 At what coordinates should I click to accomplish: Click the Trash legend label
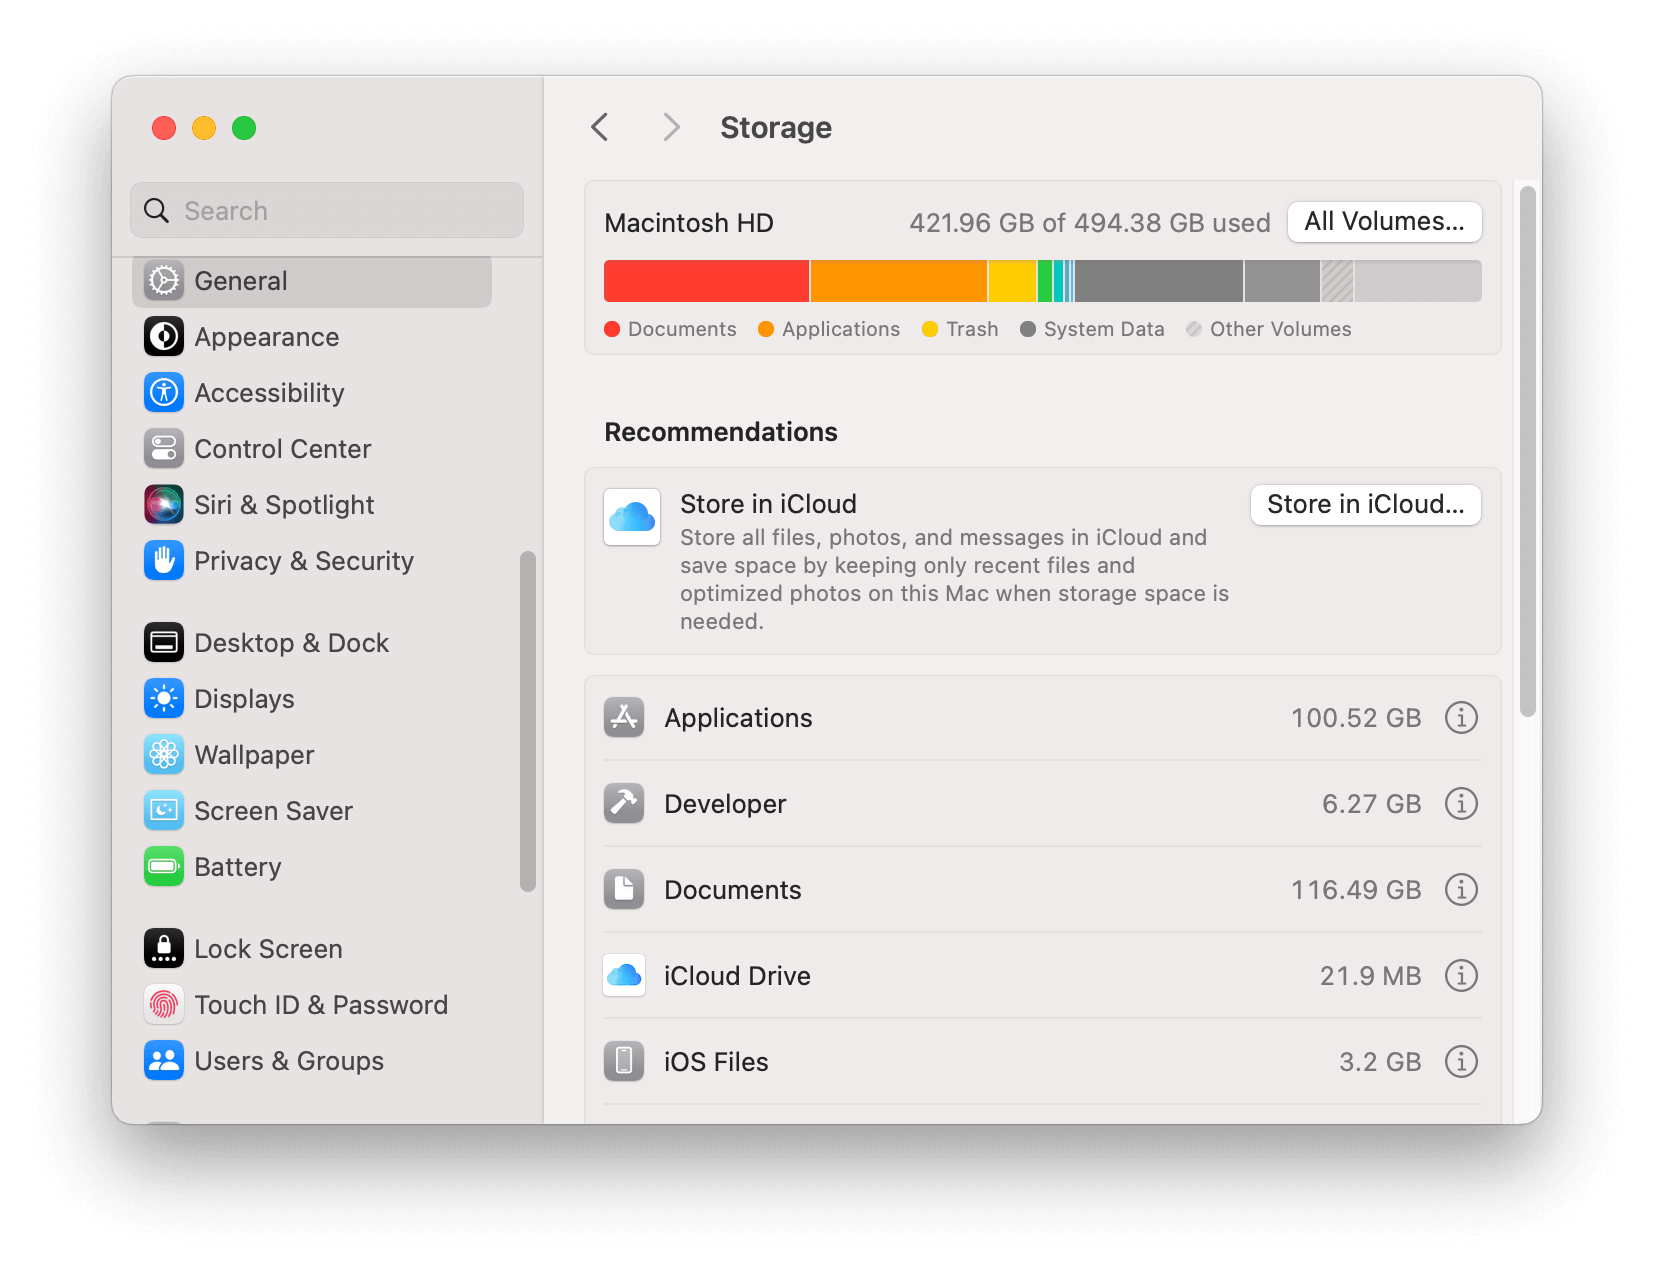coord(972,329)
